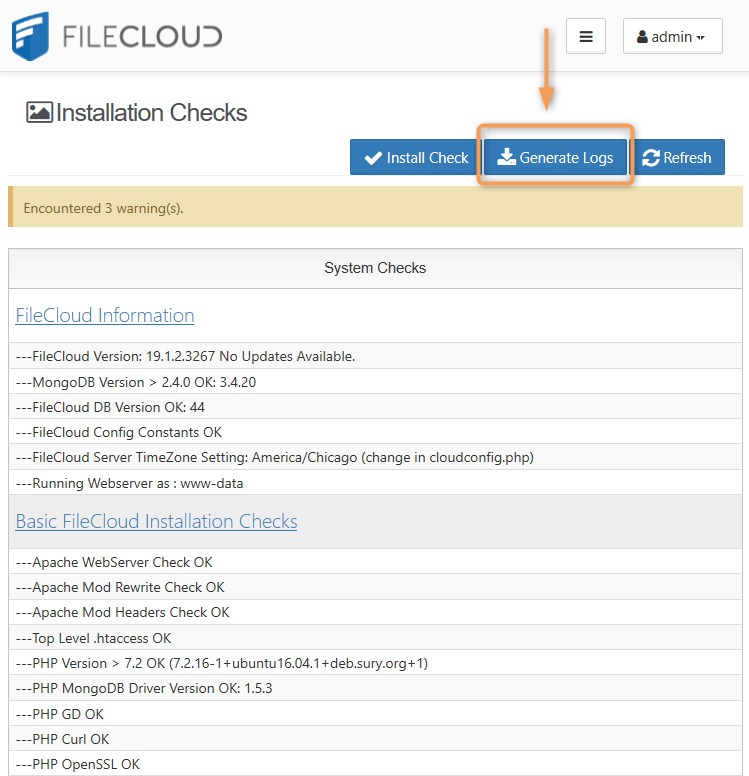The image size is (749, 776).
Task: Click the FileCloud shield logo icon
Action: 30,36
